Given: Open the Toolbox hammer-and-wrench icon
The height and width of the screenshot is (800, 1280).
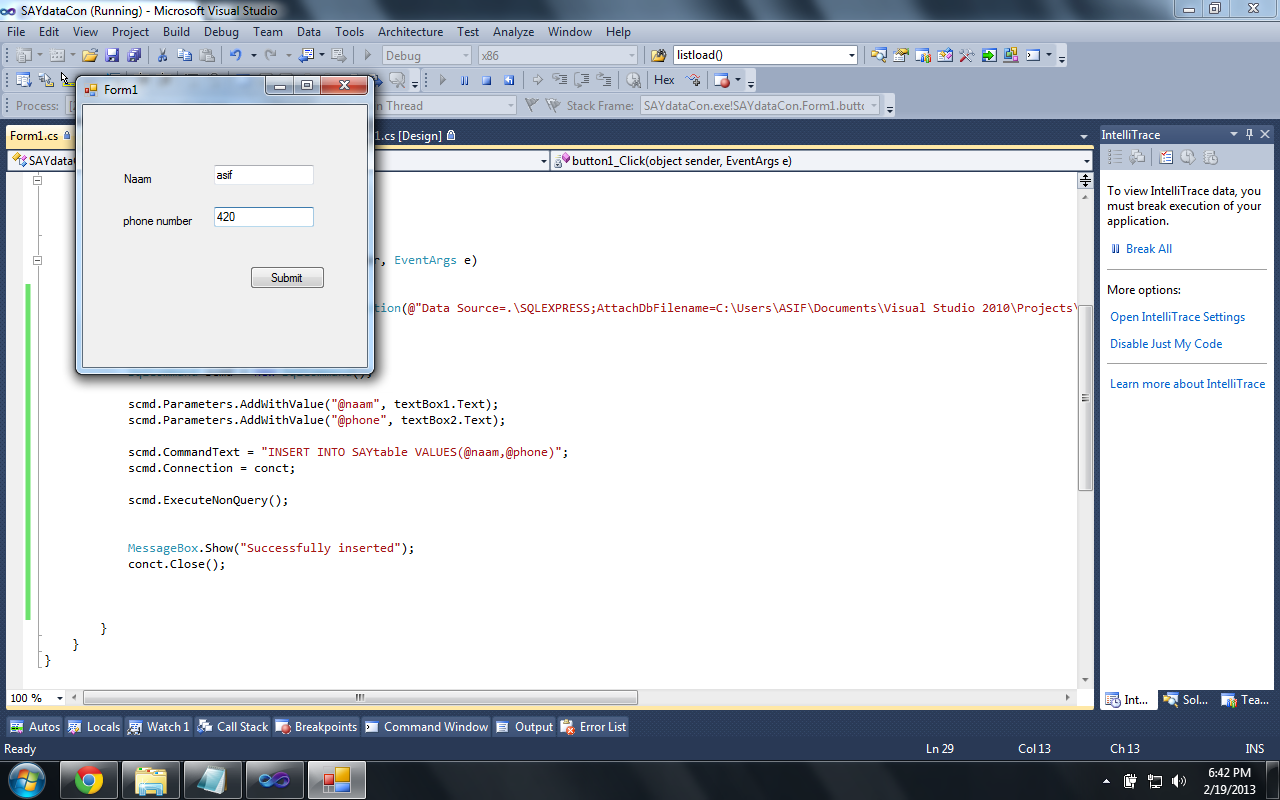Looking at the screenshot, I should pyautogui.click(x=967, y=56).
